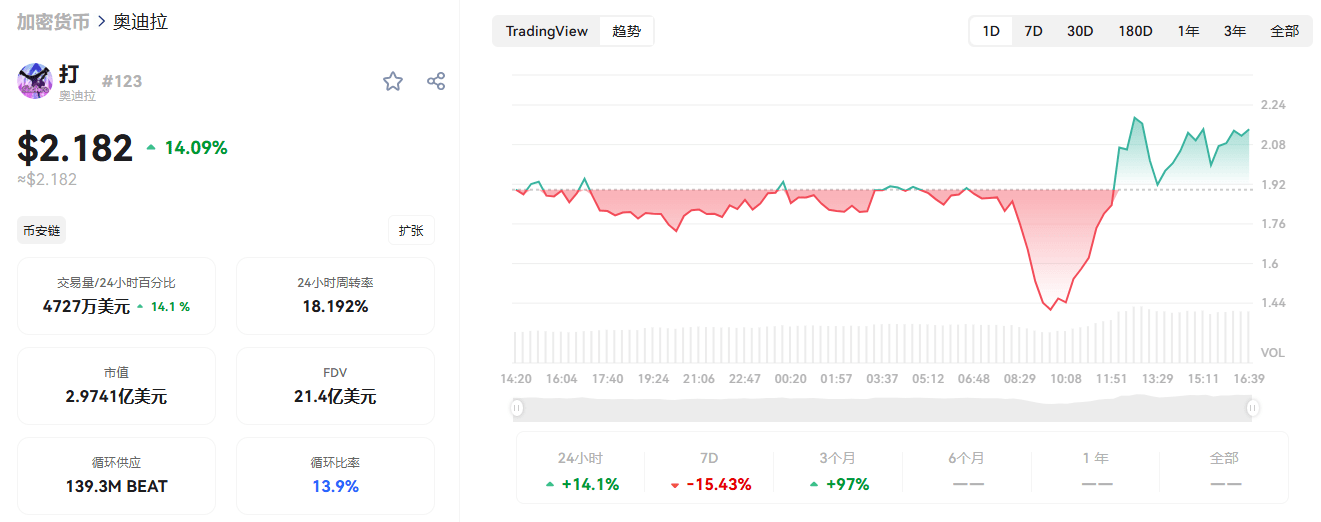Select the 30D time range
This screenshot has width=1321, height=522.
click(1080, 31)
